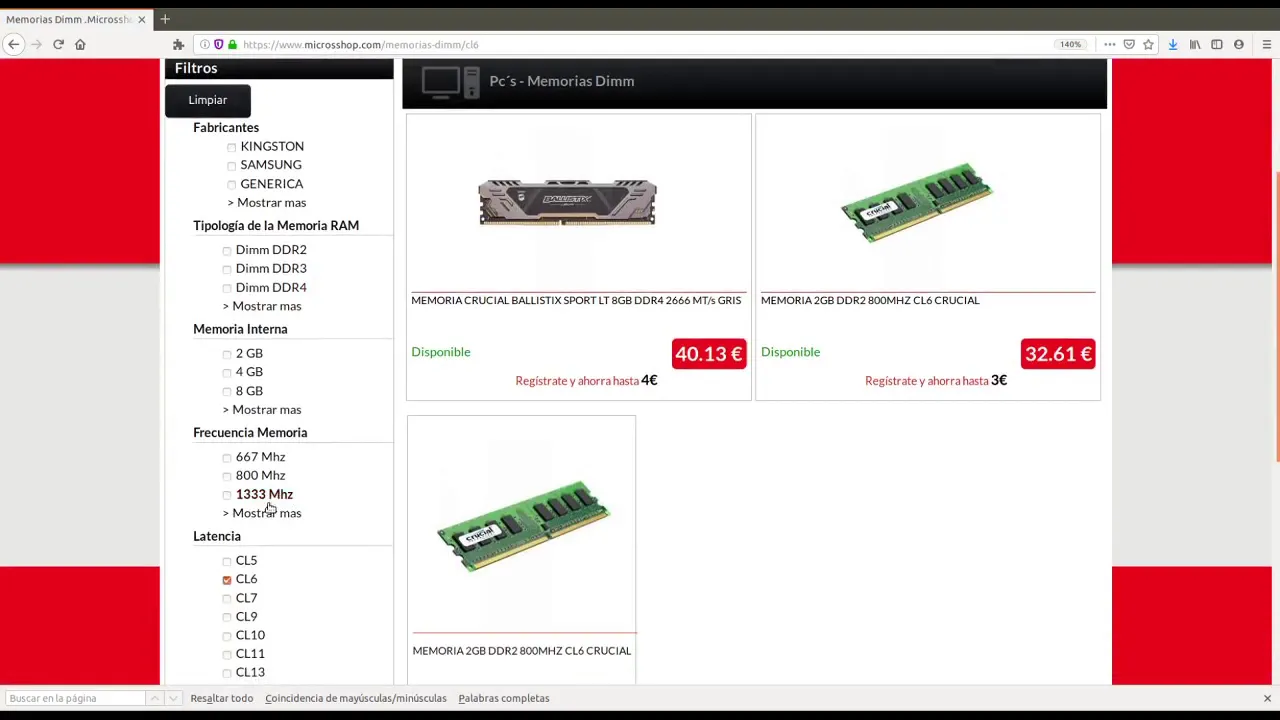Click the 32.61 € product image
The height and width of the screenshot is (720, 1280).
[x=917, y=202]
